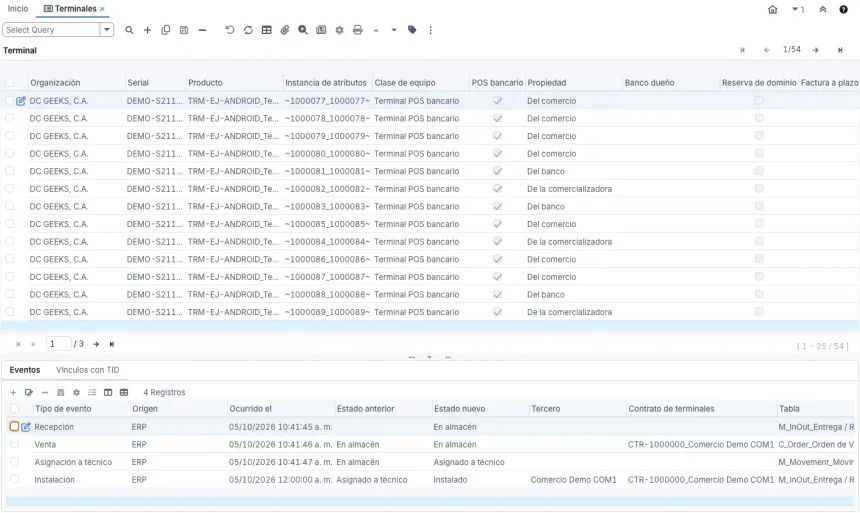860x513 pixels.
Task: Delete event with the detail toolbar minus icon
Action: click(45, 392)
